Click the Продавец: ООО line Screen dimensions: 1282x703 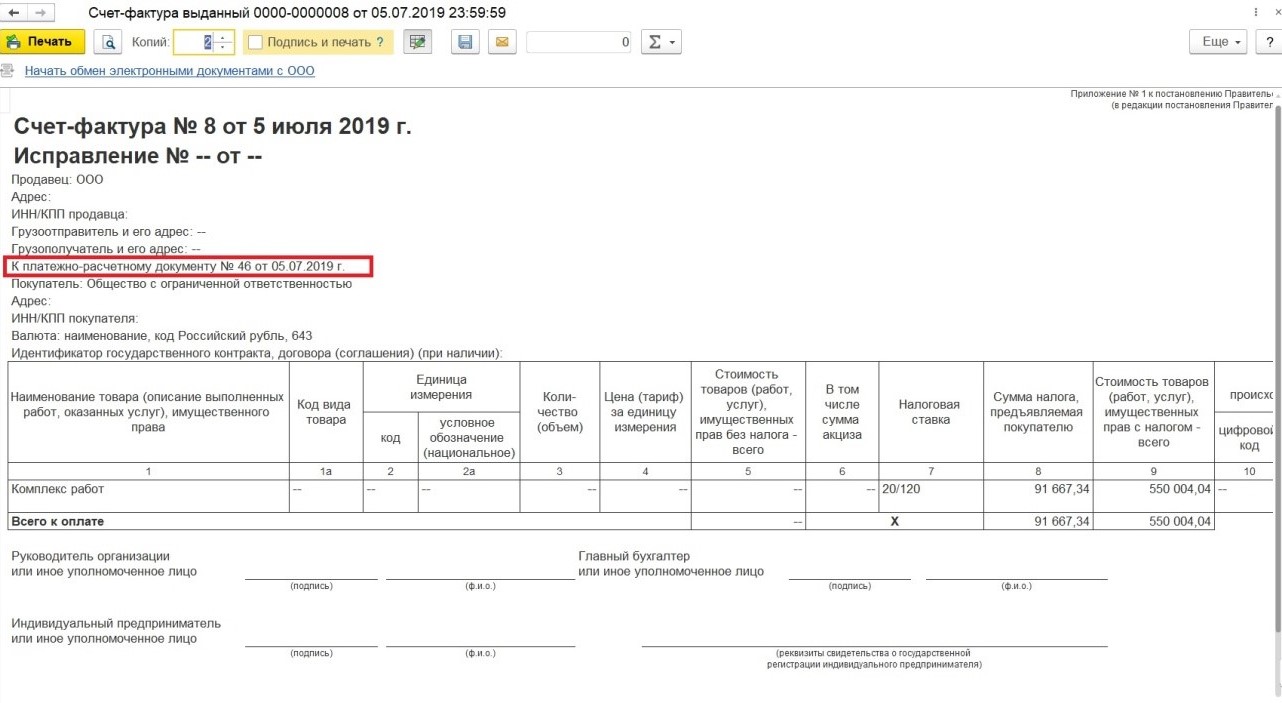click(x=57, y=180)
